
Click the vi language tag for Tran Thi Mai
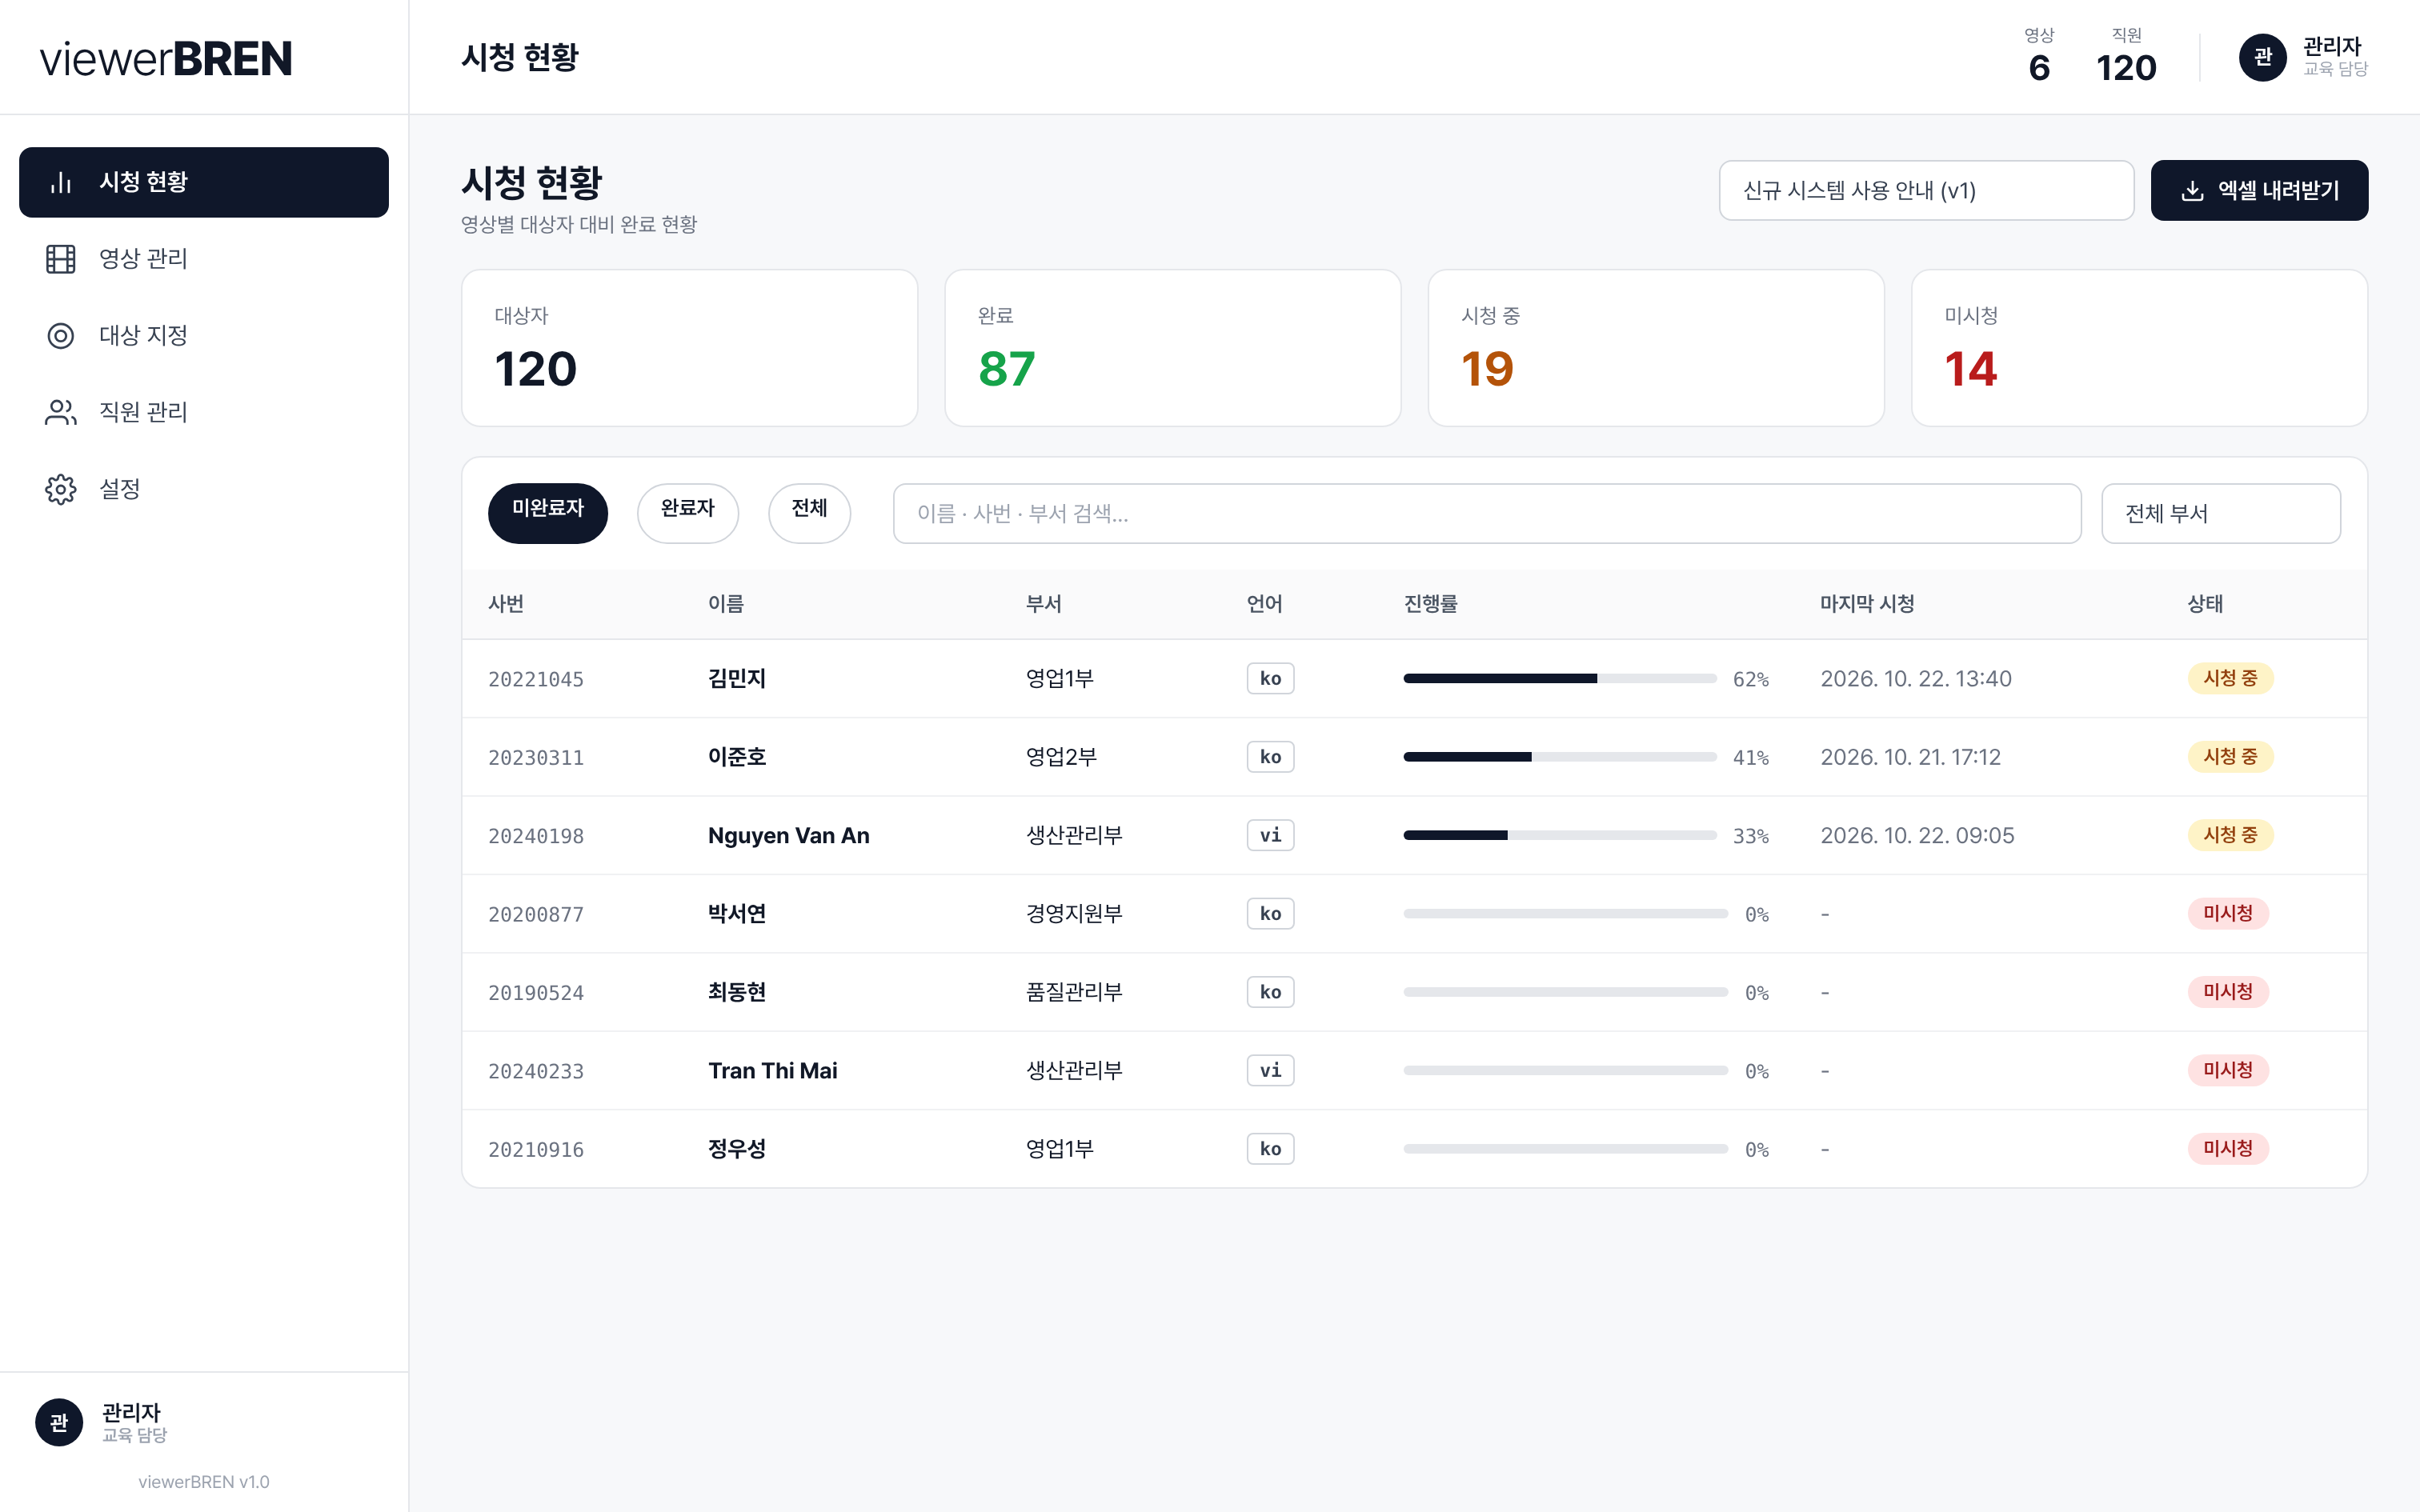click(x=1270, y=1070)
